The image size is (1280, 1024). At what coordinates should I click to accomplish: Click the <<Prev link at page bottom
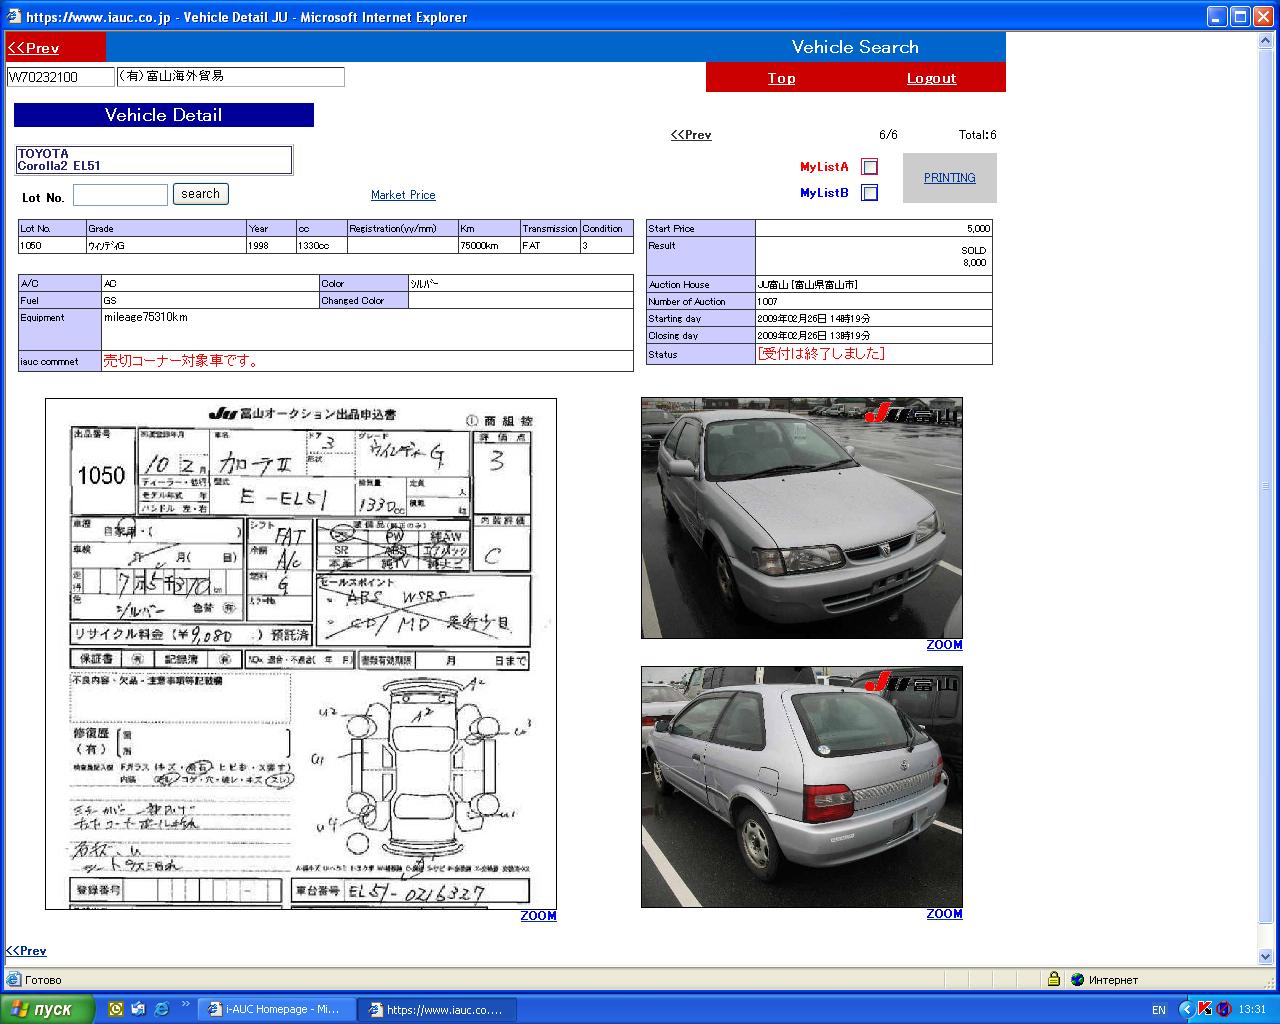pos(26,951)
